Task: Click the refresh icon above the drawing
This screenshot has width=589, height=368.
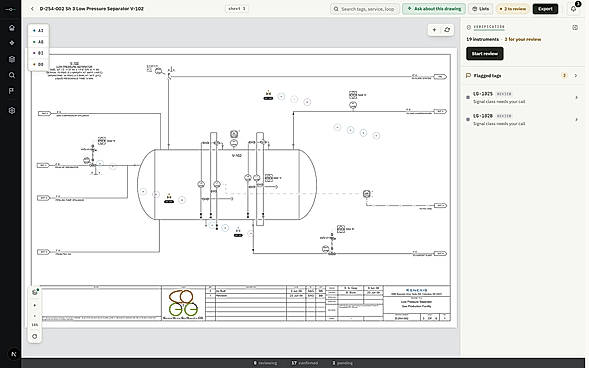Action: pos(447,30)
